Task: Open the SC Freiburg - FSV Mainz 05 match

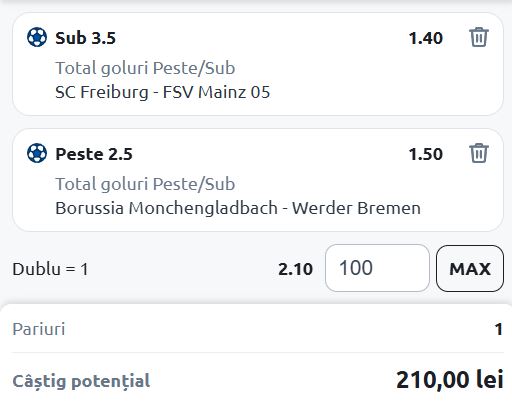Action: (163, 92)
